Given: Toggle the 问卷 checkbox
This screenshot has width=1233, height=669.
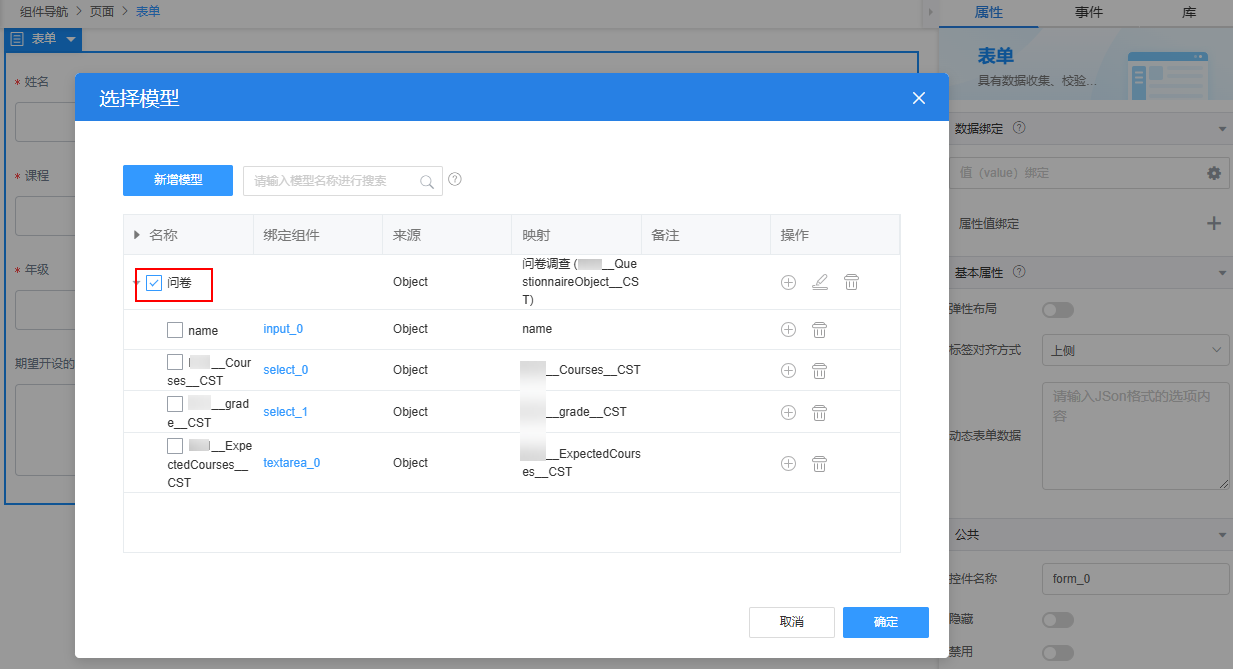Looking at the screenshot, I should (x=154, y=283).
